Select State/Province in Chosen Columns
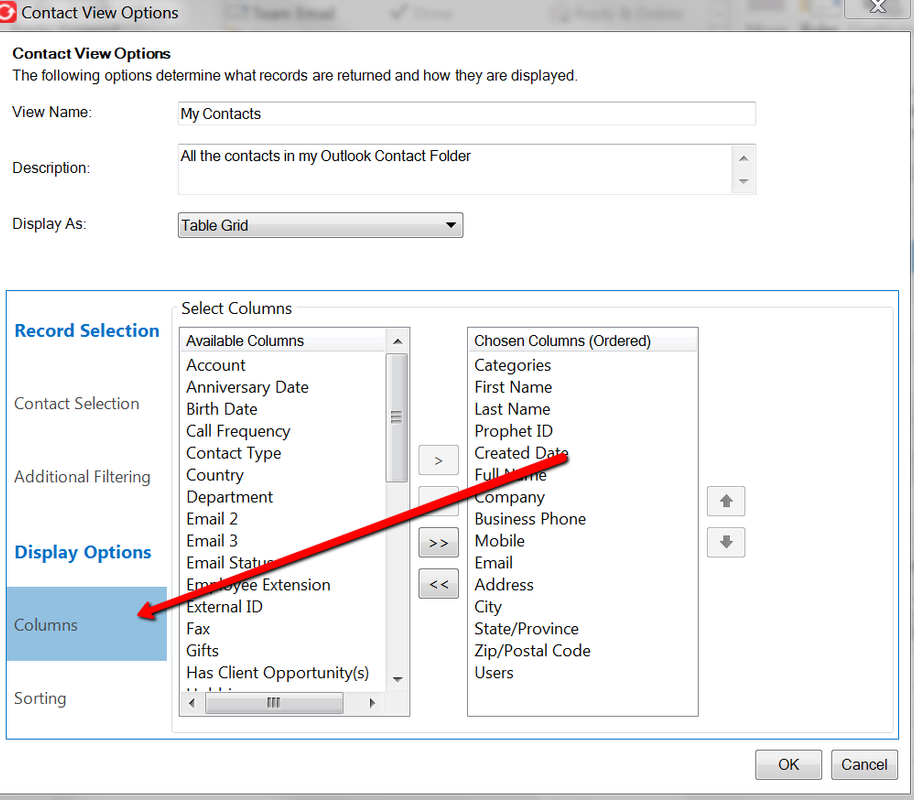914x800 pixels. coord(526,629)
